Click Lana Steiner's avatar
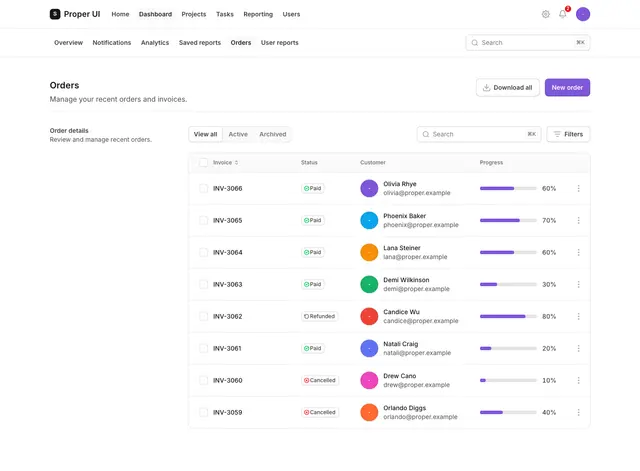This screenshot has height=471, width=640. pos(369,253)
